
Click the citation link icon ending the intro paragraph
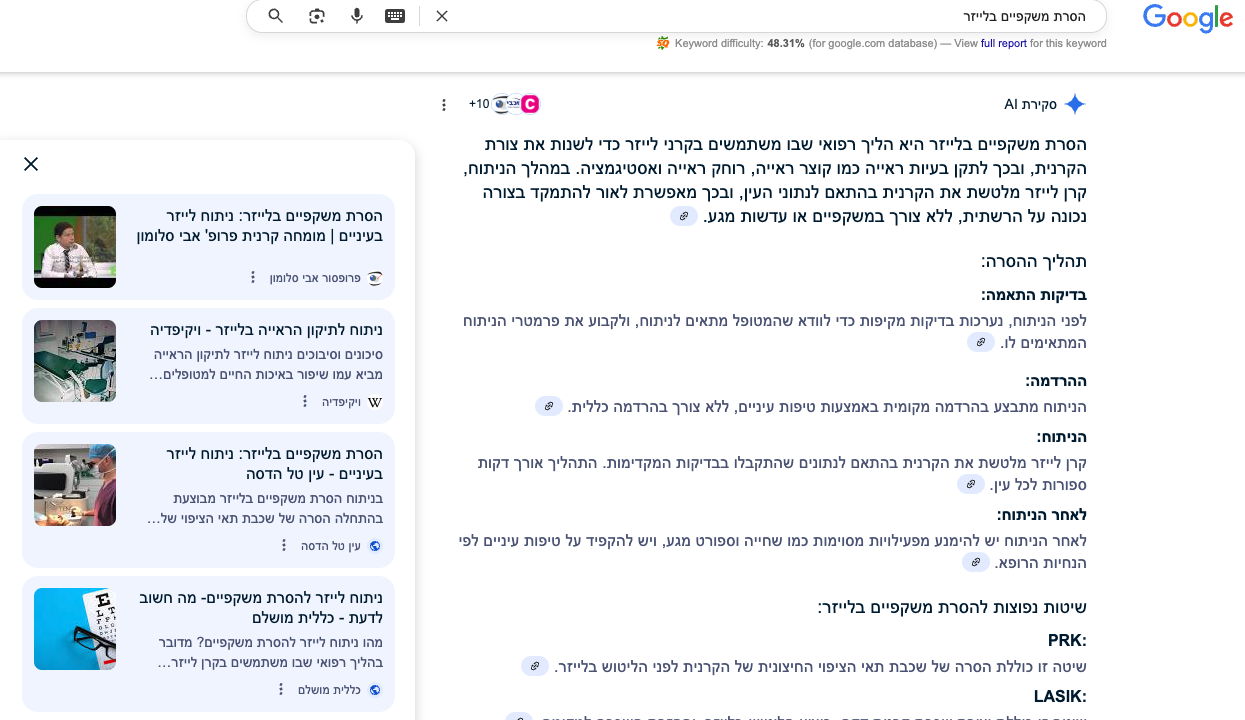click(x=684, y=217)
